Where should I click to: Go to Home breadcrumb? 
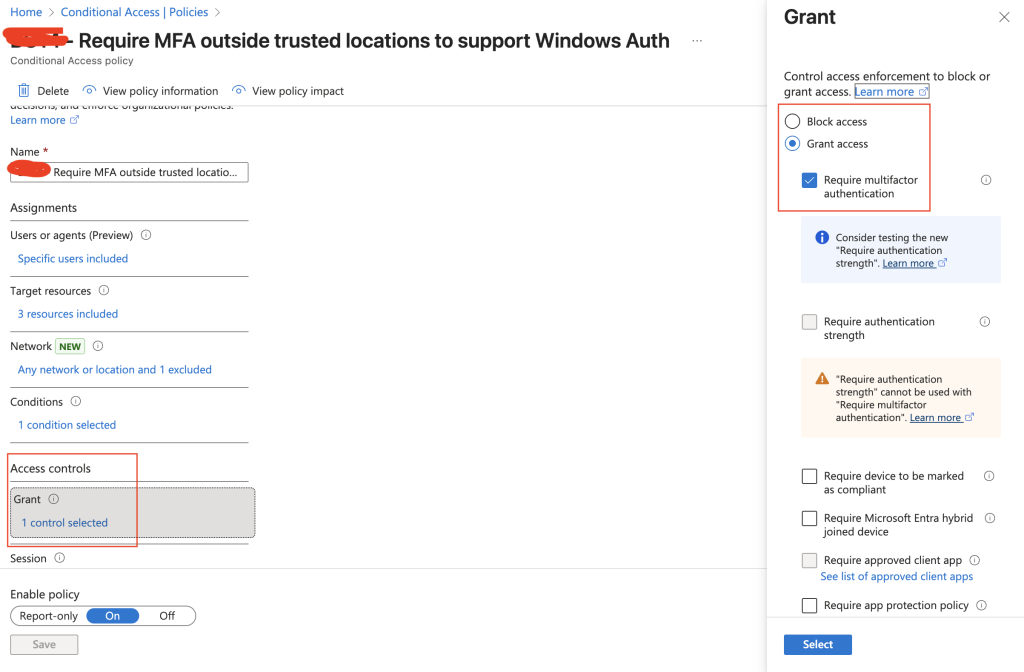tap(26, 12)
